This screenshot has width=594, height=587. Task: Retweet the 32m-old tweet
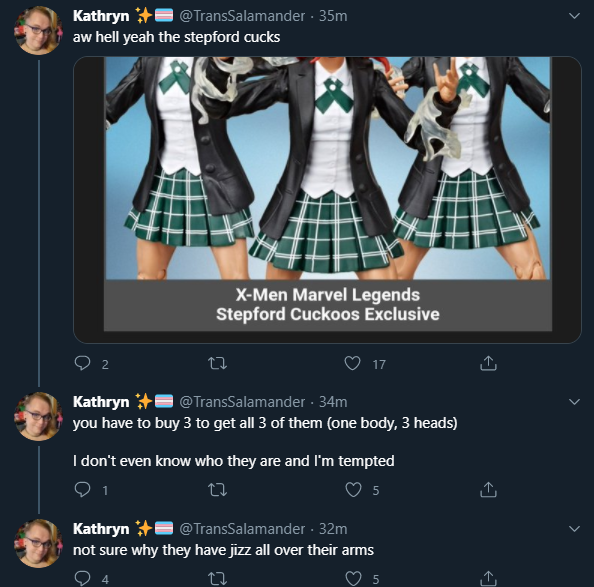coord(218,579)
